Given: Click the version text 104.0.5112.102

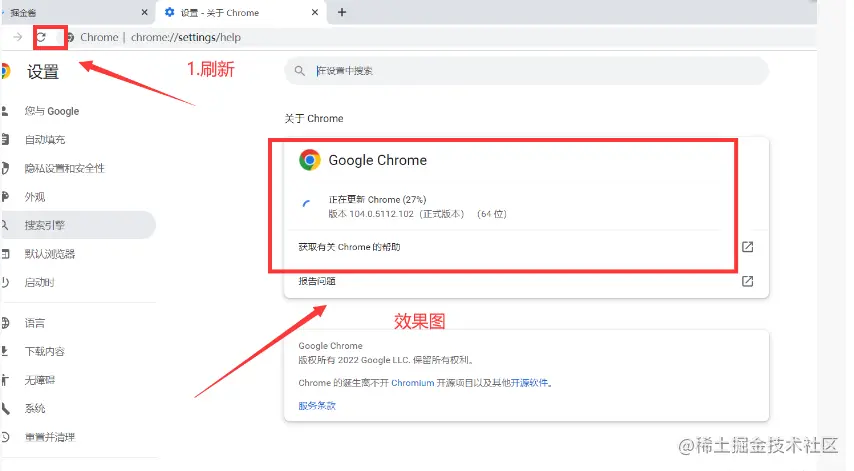Looking at the screenshot, I should (381, 214).
